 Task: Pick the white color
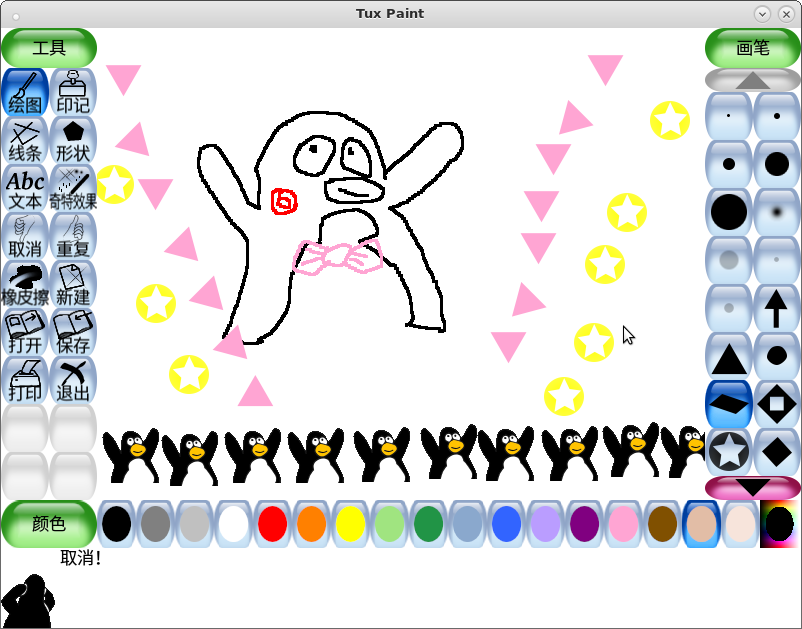coord(233,524)
